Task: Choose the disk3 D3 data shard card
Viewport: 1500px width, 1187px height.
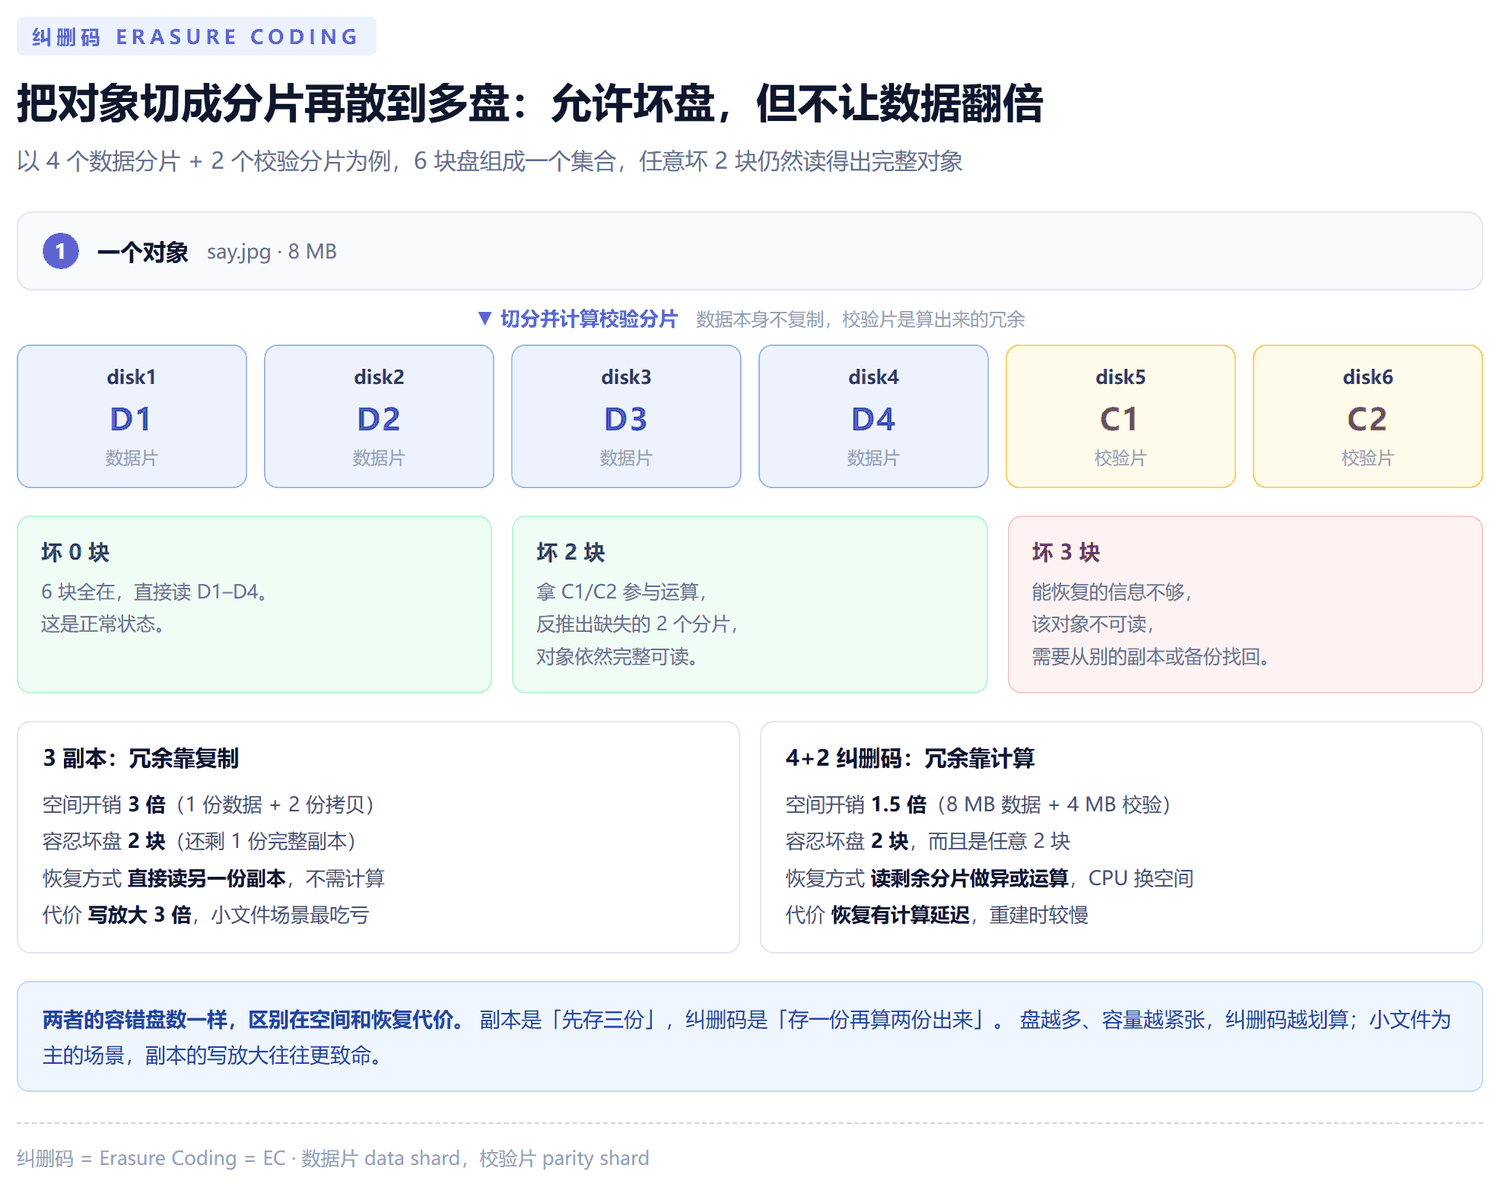Action: 626,416
